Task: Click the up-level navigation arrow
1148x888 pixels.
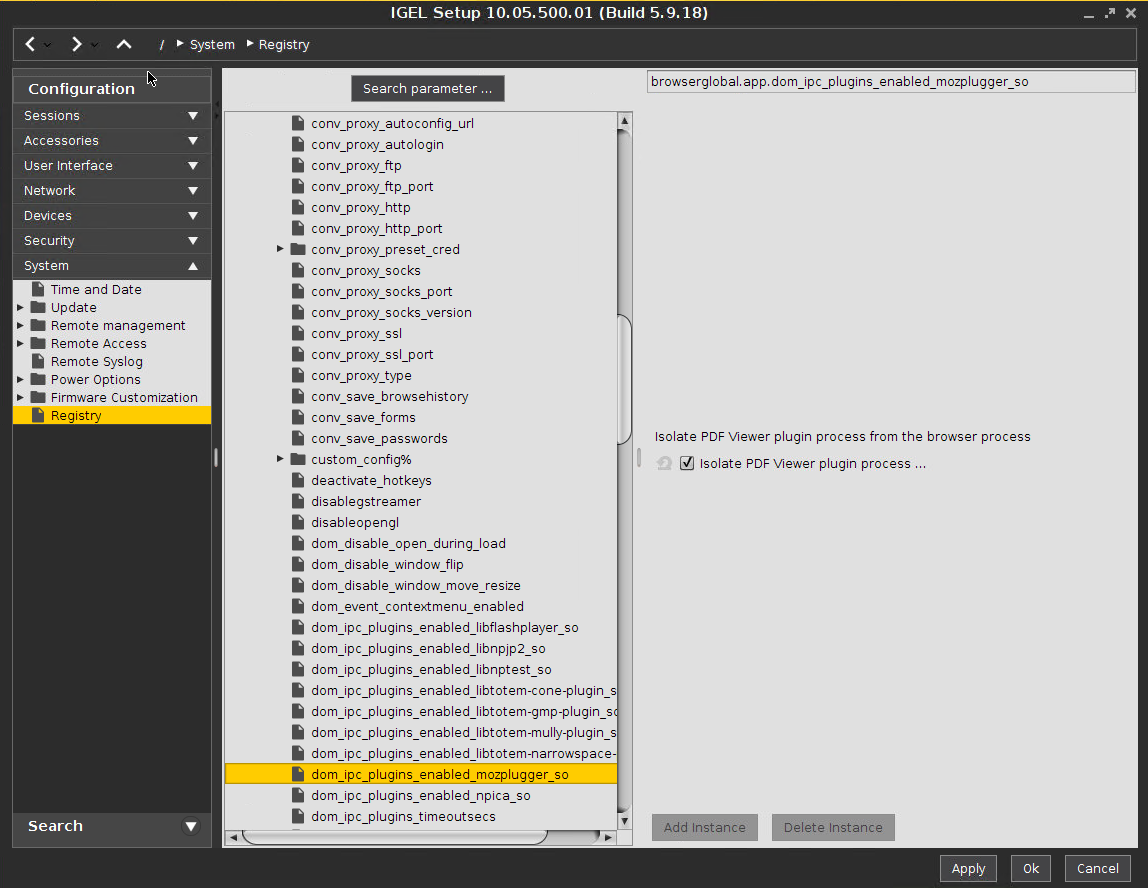Action: click(124, 44)
